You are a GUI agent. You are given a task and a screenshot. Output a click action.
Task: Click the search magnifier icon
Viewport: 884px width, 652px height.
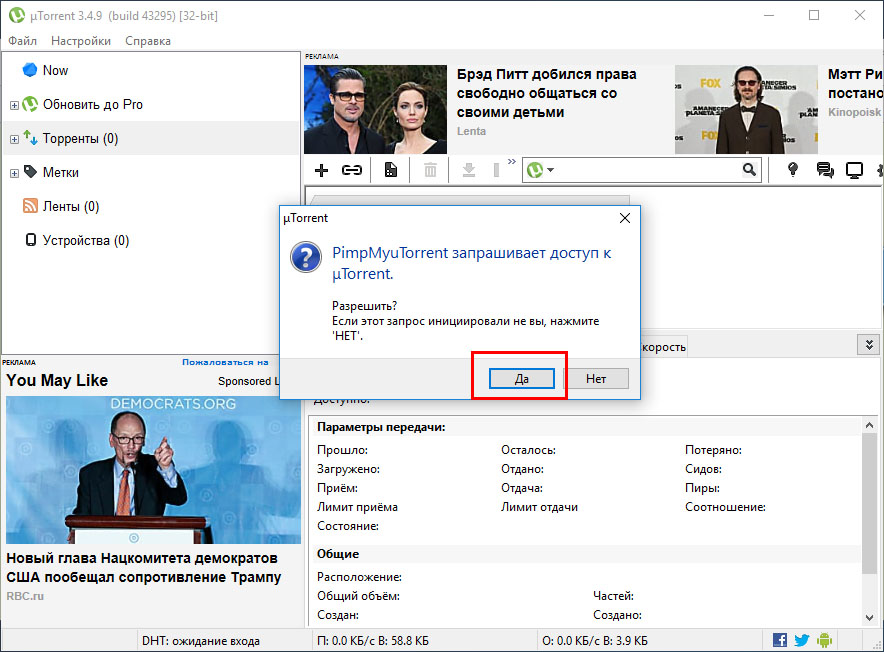pyautogui.click(x=749, y=170)
